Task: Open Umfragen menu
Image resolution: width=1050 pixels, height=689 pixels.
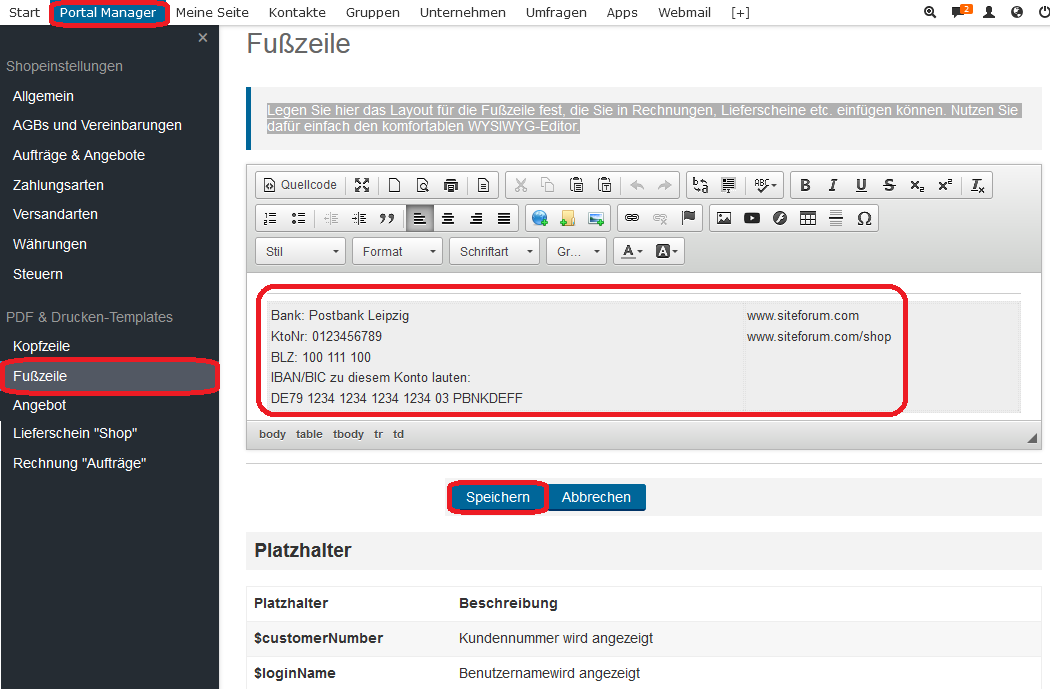Action: tap(556, 13)
